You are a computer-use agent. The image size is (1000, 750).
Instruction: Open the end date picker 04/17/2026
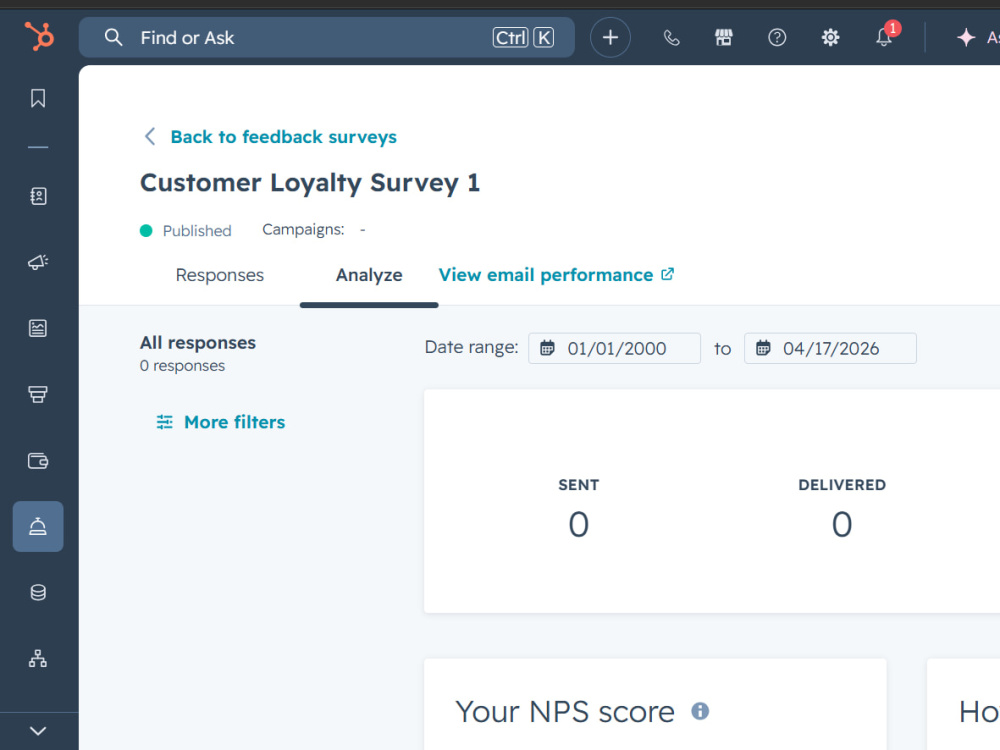830,348
